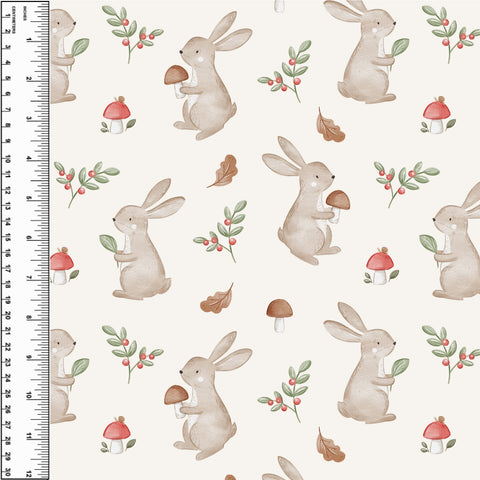Select the 9 inch number on ruler
Screen dimensions: 480x480
29,357
